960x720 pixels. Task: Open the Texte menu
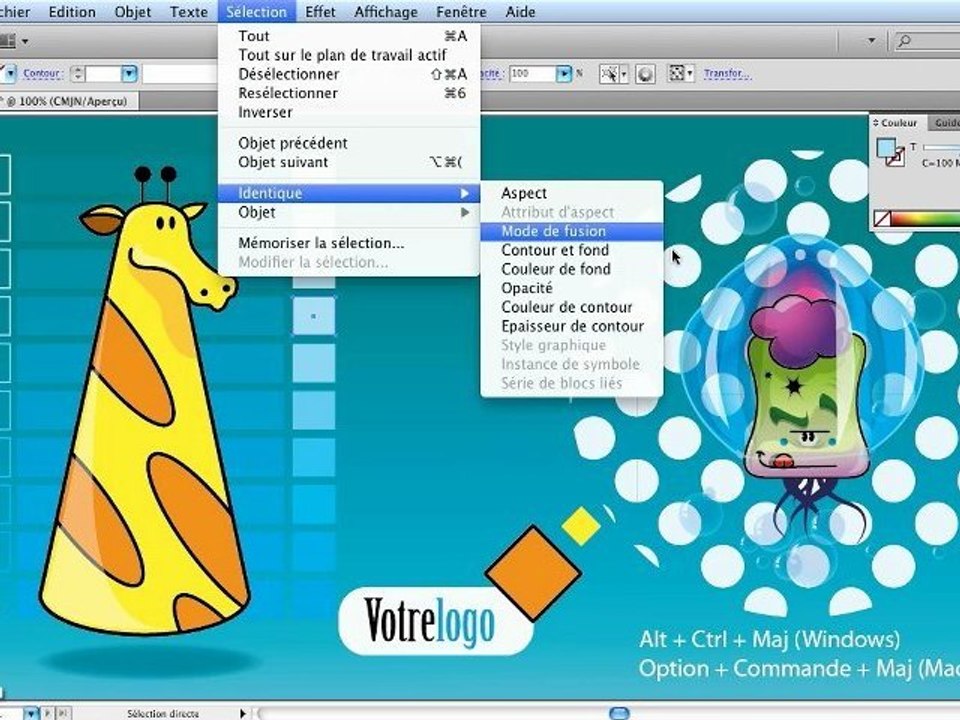click(189, 12)
